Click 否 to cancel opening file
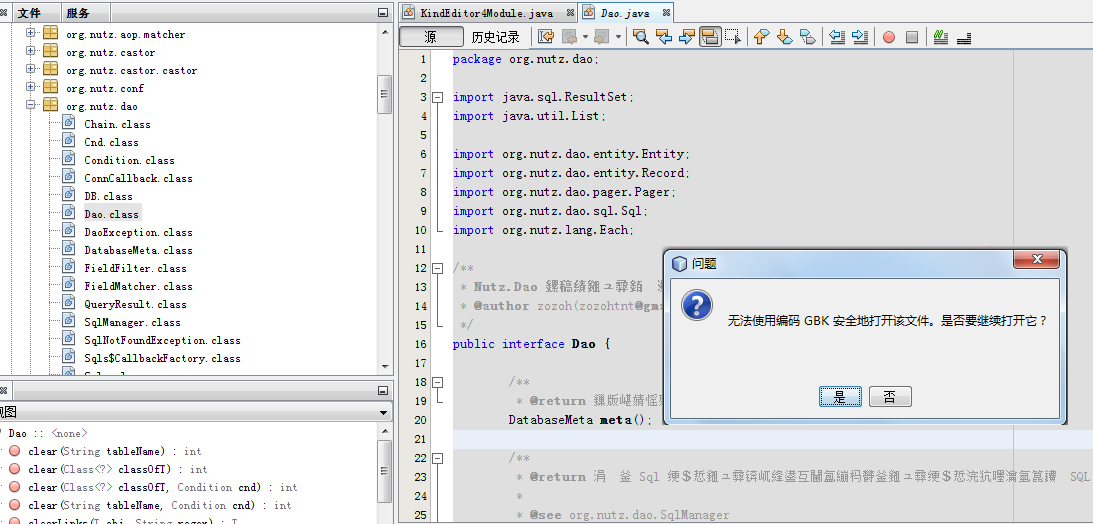The height and width of the screenshot is (524, 1093). (x=890, y=396)
